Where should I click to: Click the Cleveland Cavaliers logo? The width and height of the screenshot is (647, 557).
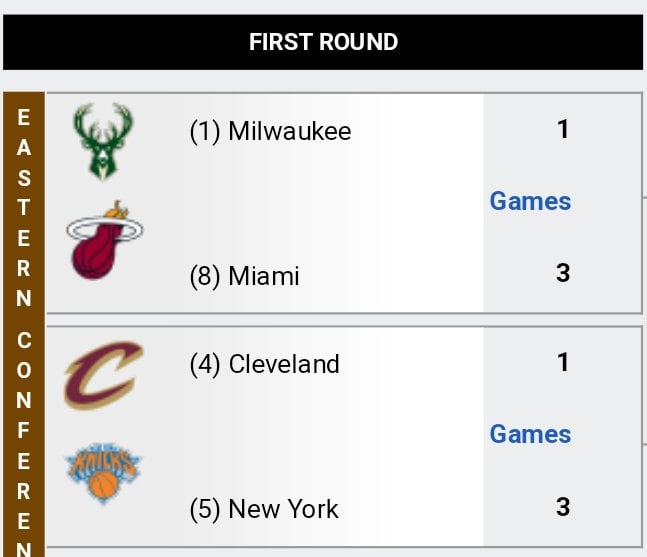[104, 374]
